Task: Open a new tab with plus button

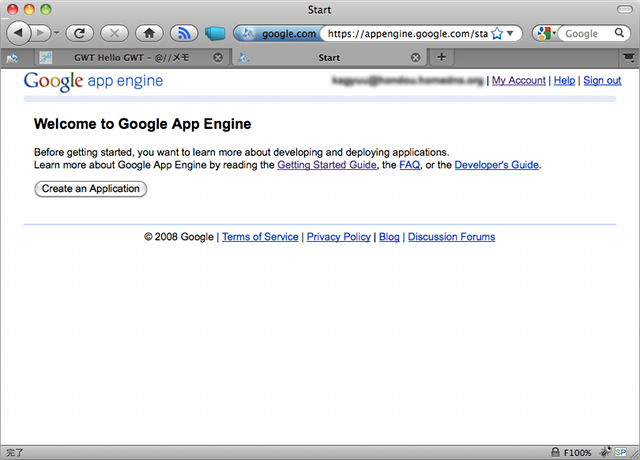Action: click(x=442, y=57)
